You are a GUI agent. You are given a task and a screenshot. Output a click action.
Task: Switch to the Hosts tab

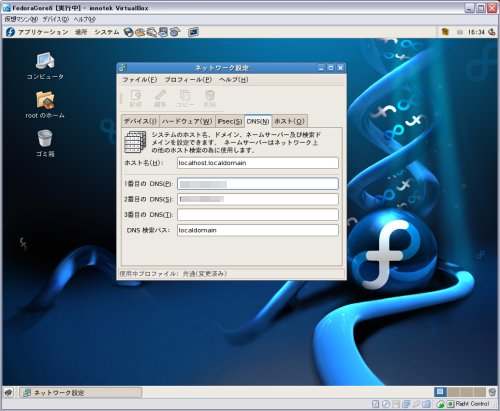click(x=289, y=121)
